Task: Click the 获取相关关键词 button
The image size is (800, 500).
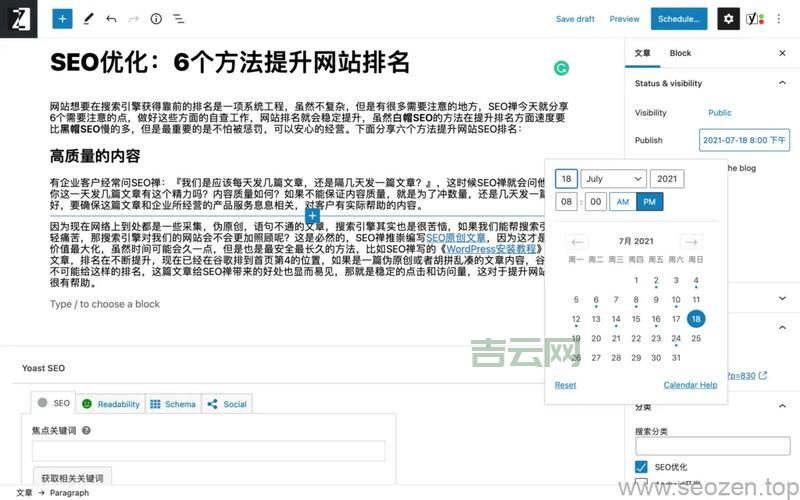Action: (x=72, y=477)
